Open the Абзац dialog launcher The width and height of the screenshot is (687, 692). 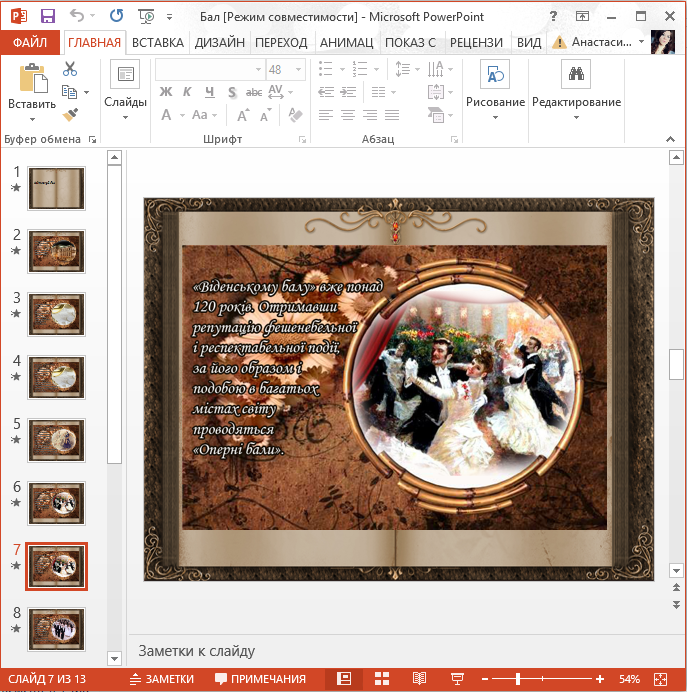[x=454, y=139]
